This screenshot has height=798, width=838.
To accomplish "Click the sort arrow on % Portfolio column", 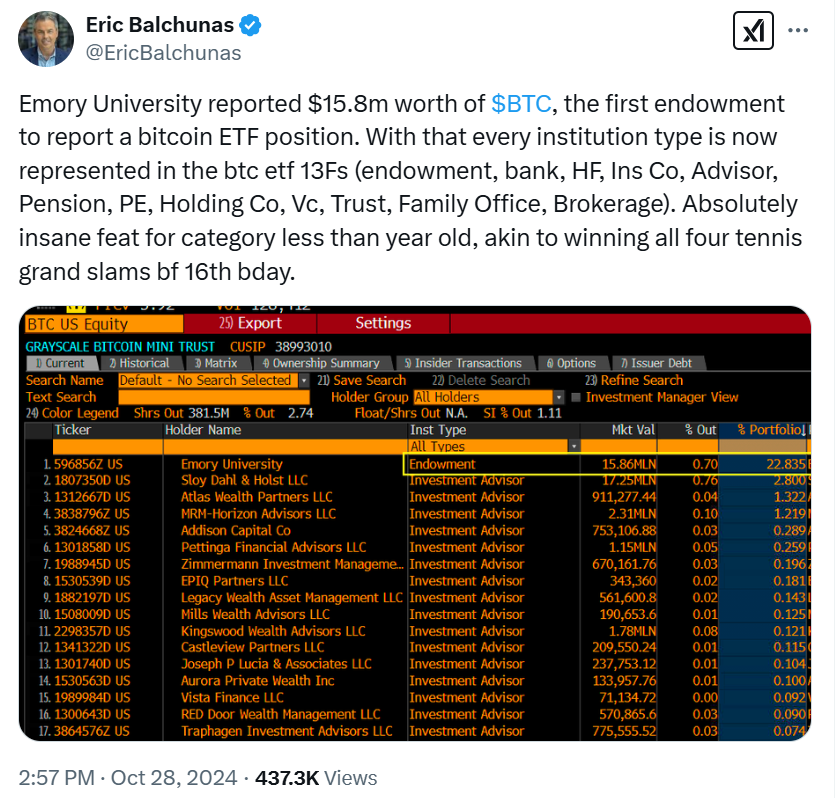I will (x=803, y=431).
